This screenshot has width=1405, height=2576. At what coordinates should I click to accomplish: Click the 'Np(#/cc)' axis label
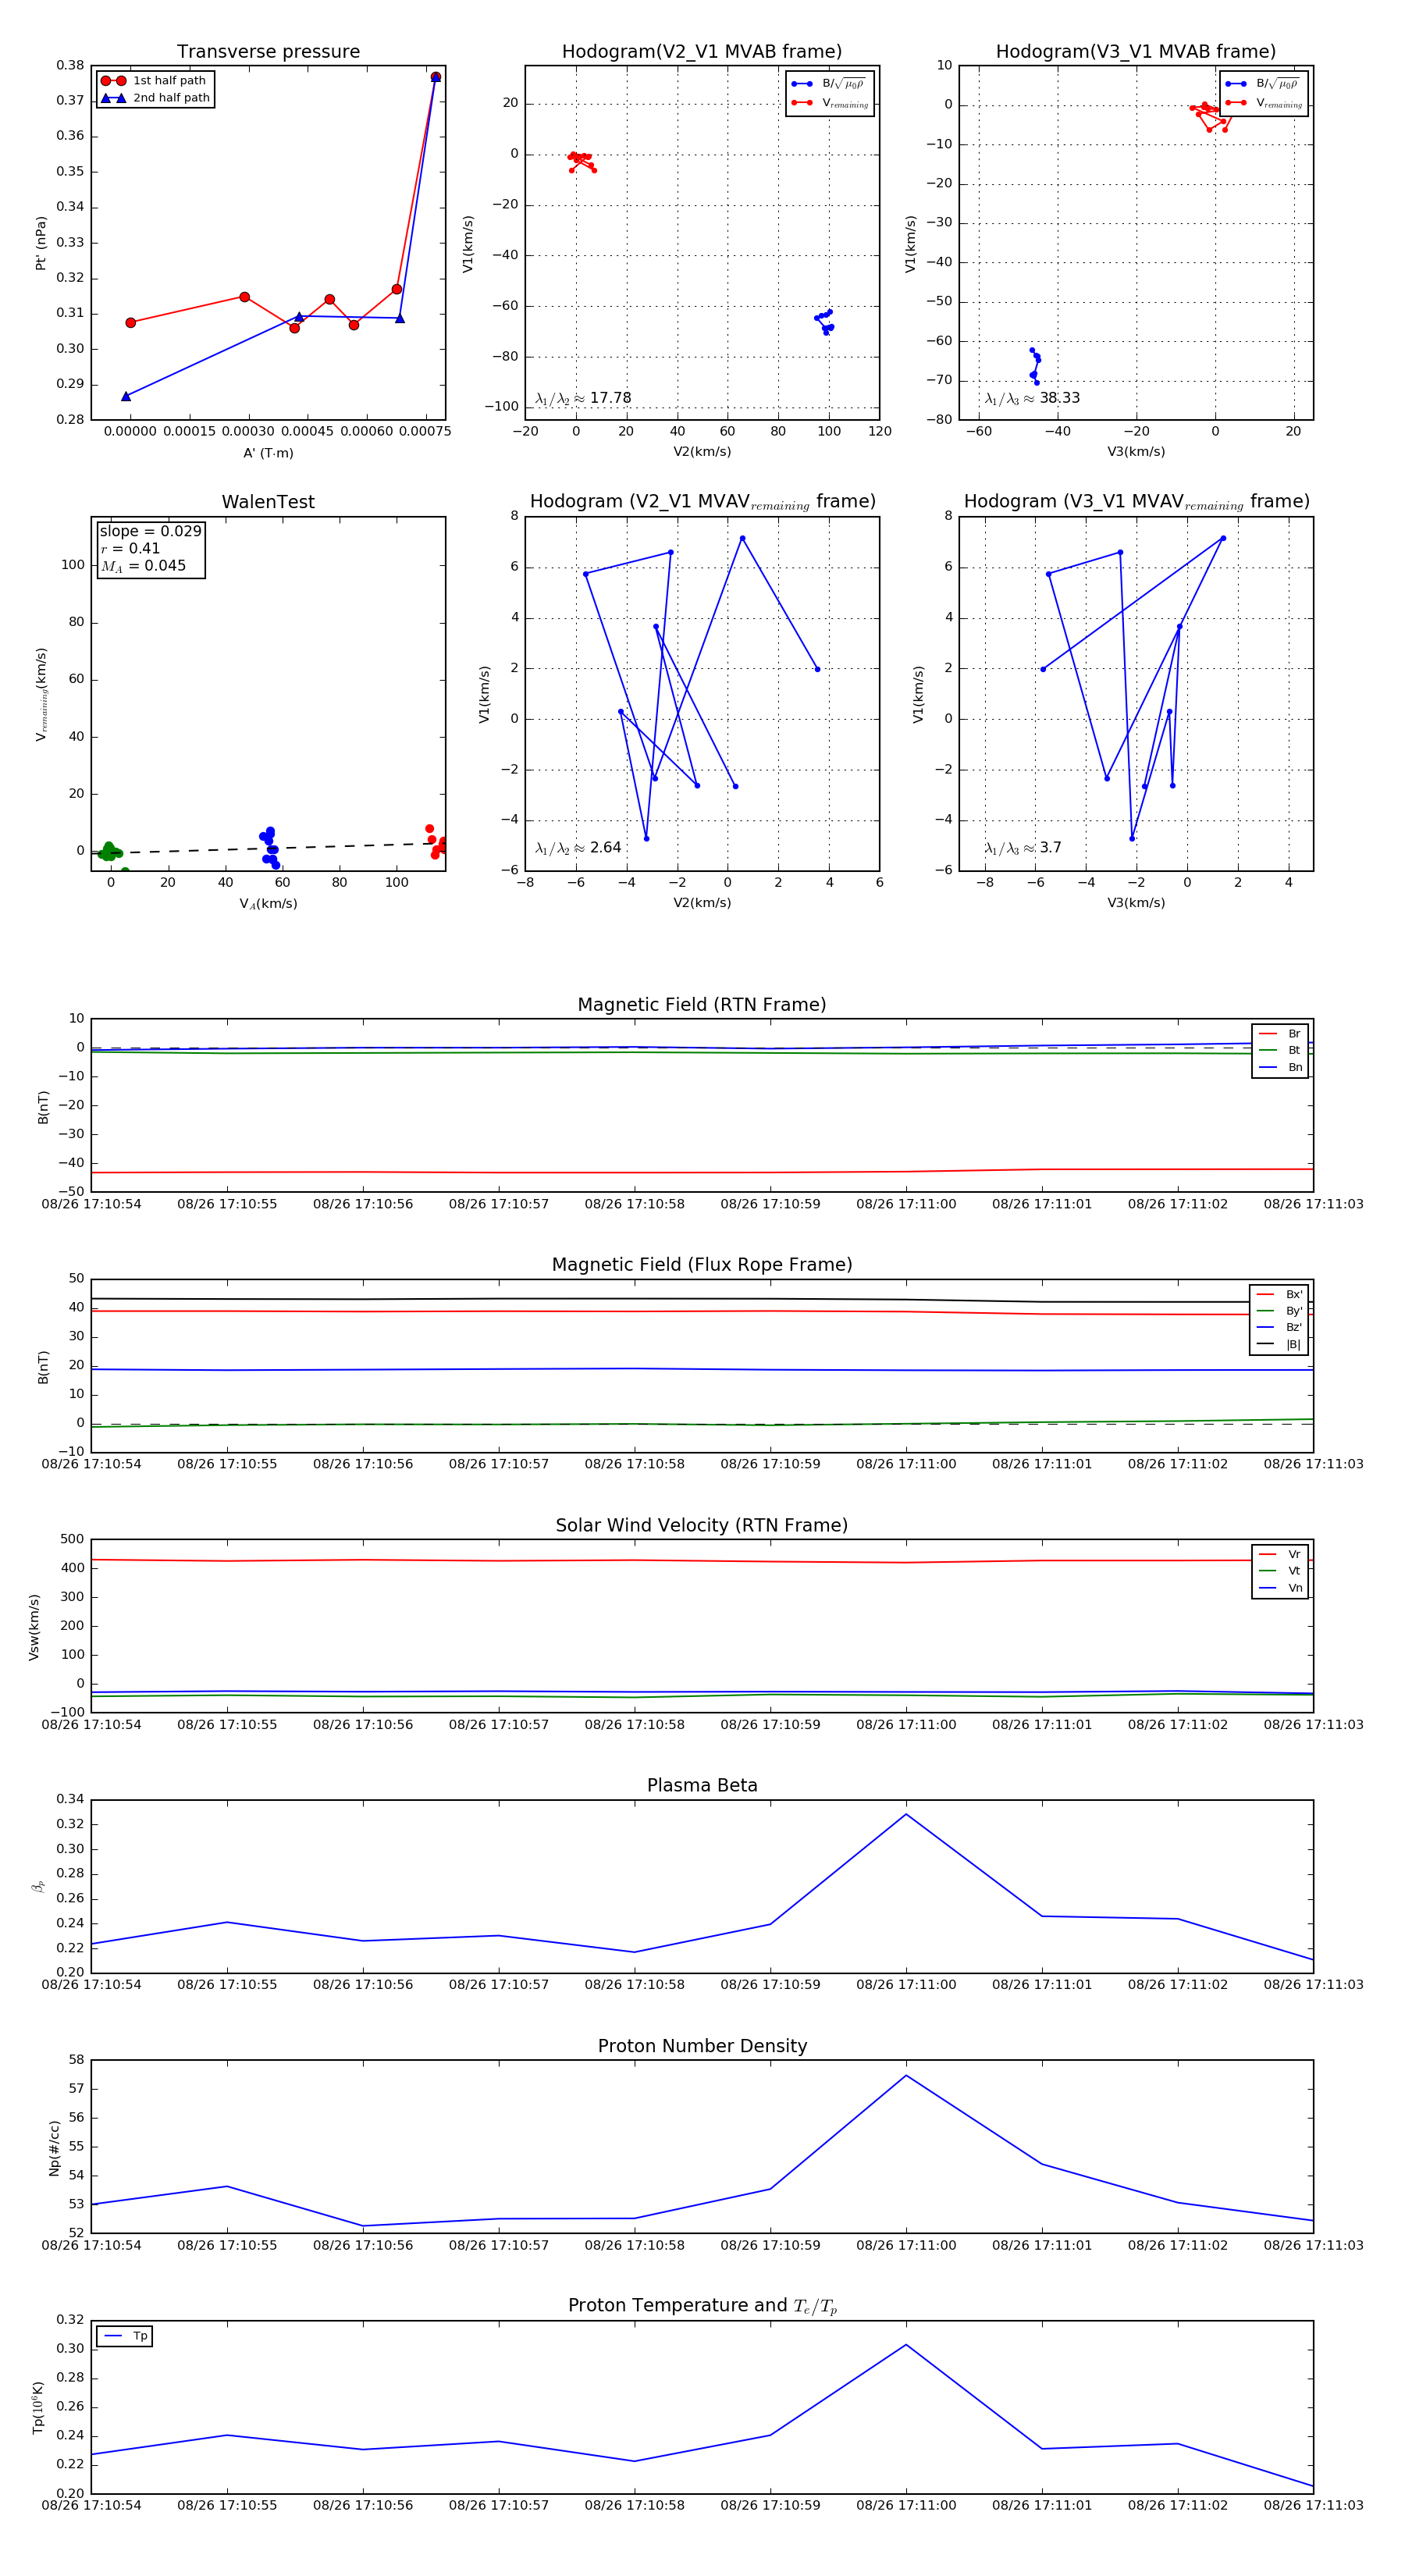(x=54, y=2148)
